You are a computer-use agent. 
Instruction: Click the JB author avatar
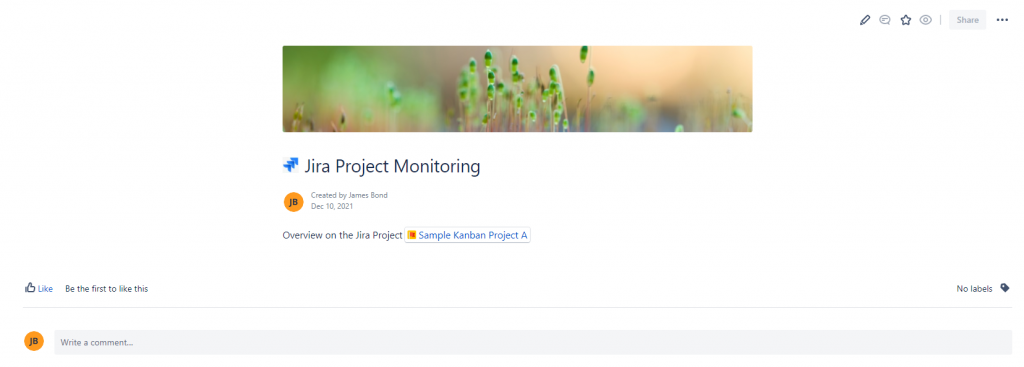pyautogui.click(x=293, y=202)
